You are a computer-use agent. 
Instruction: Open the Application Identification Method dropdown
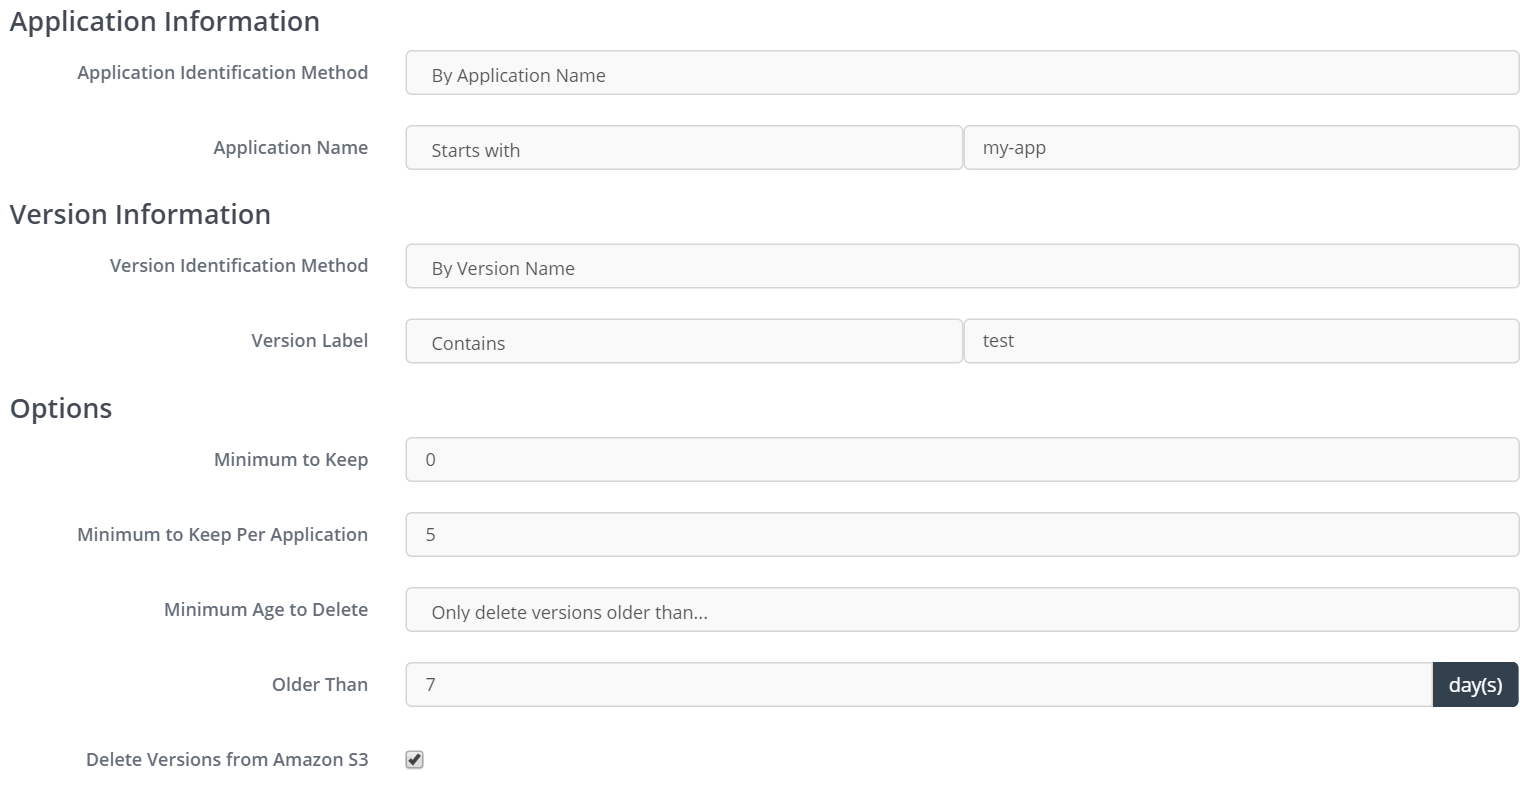[960, 72]
